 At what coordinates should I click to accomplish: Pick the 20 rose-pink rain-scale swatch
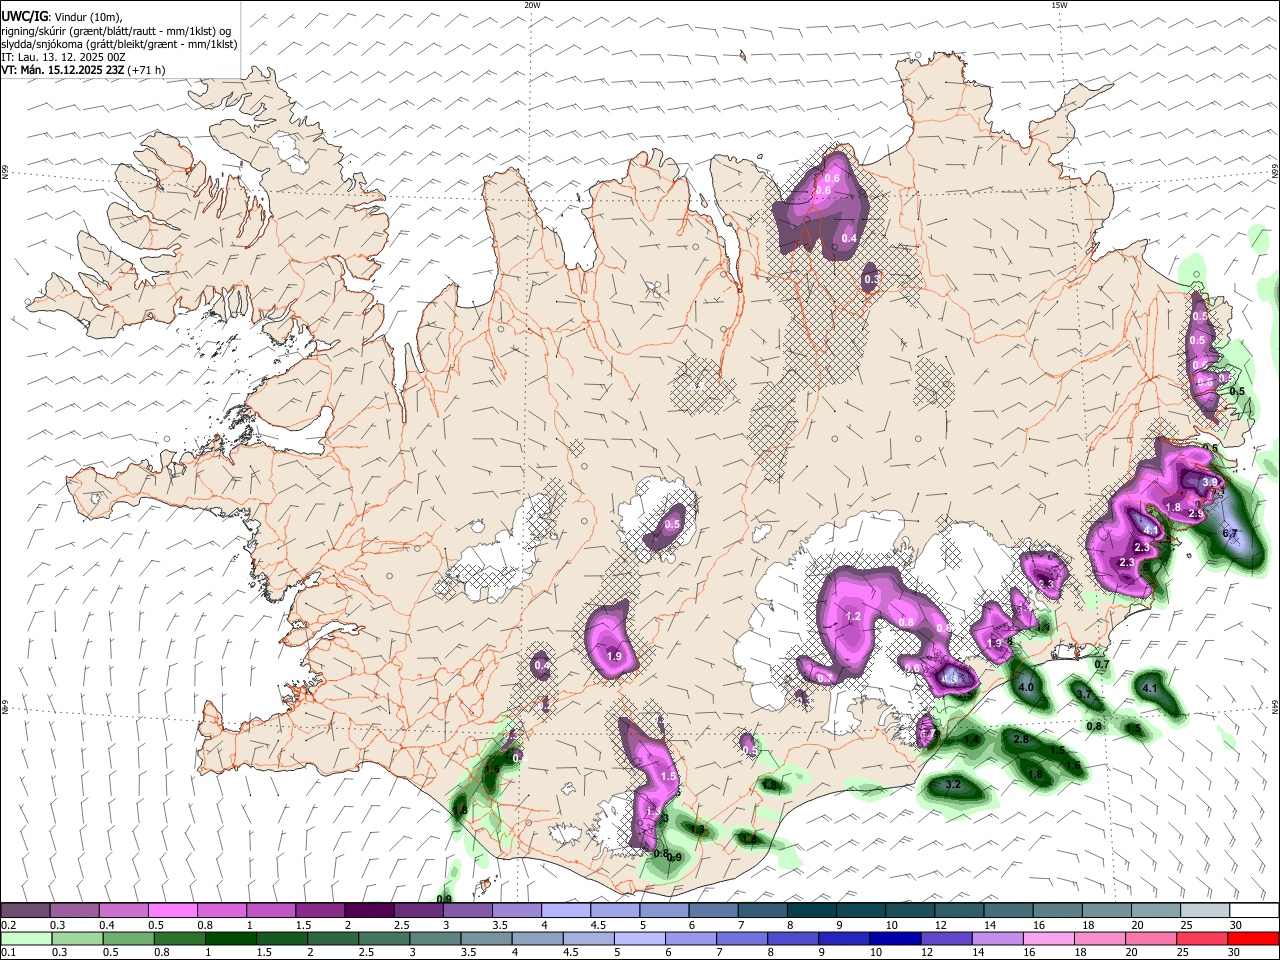pos(1153,938)
